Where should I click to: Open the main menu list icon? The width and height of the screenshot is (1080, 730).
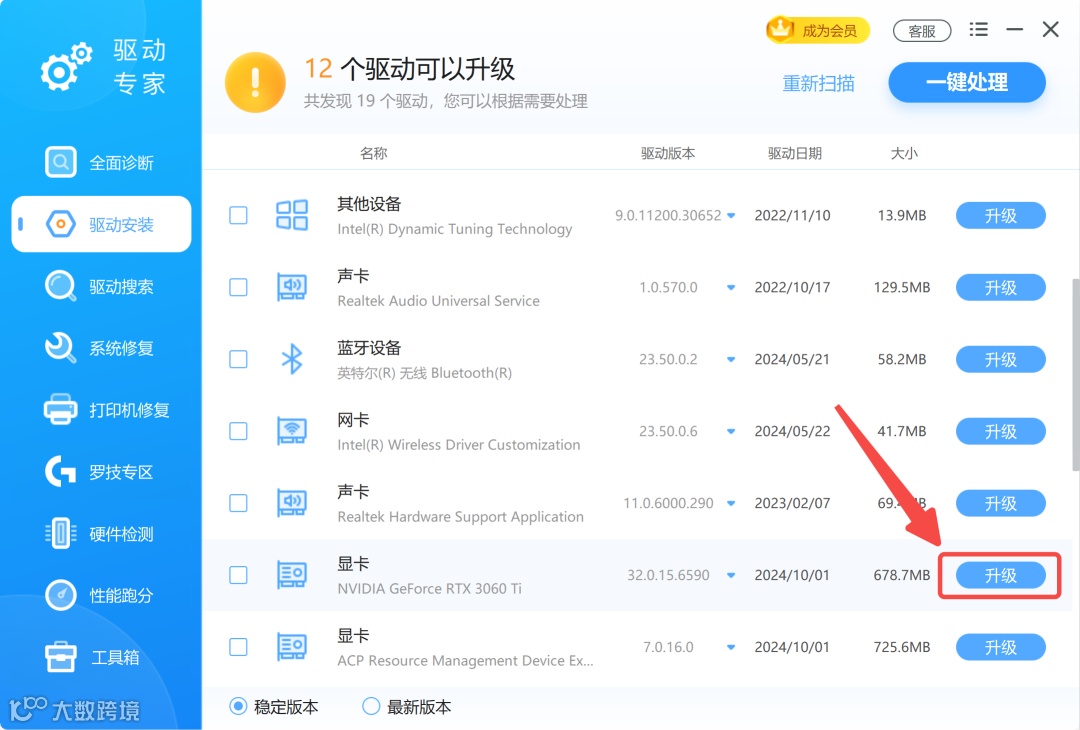tap(978, 30)
